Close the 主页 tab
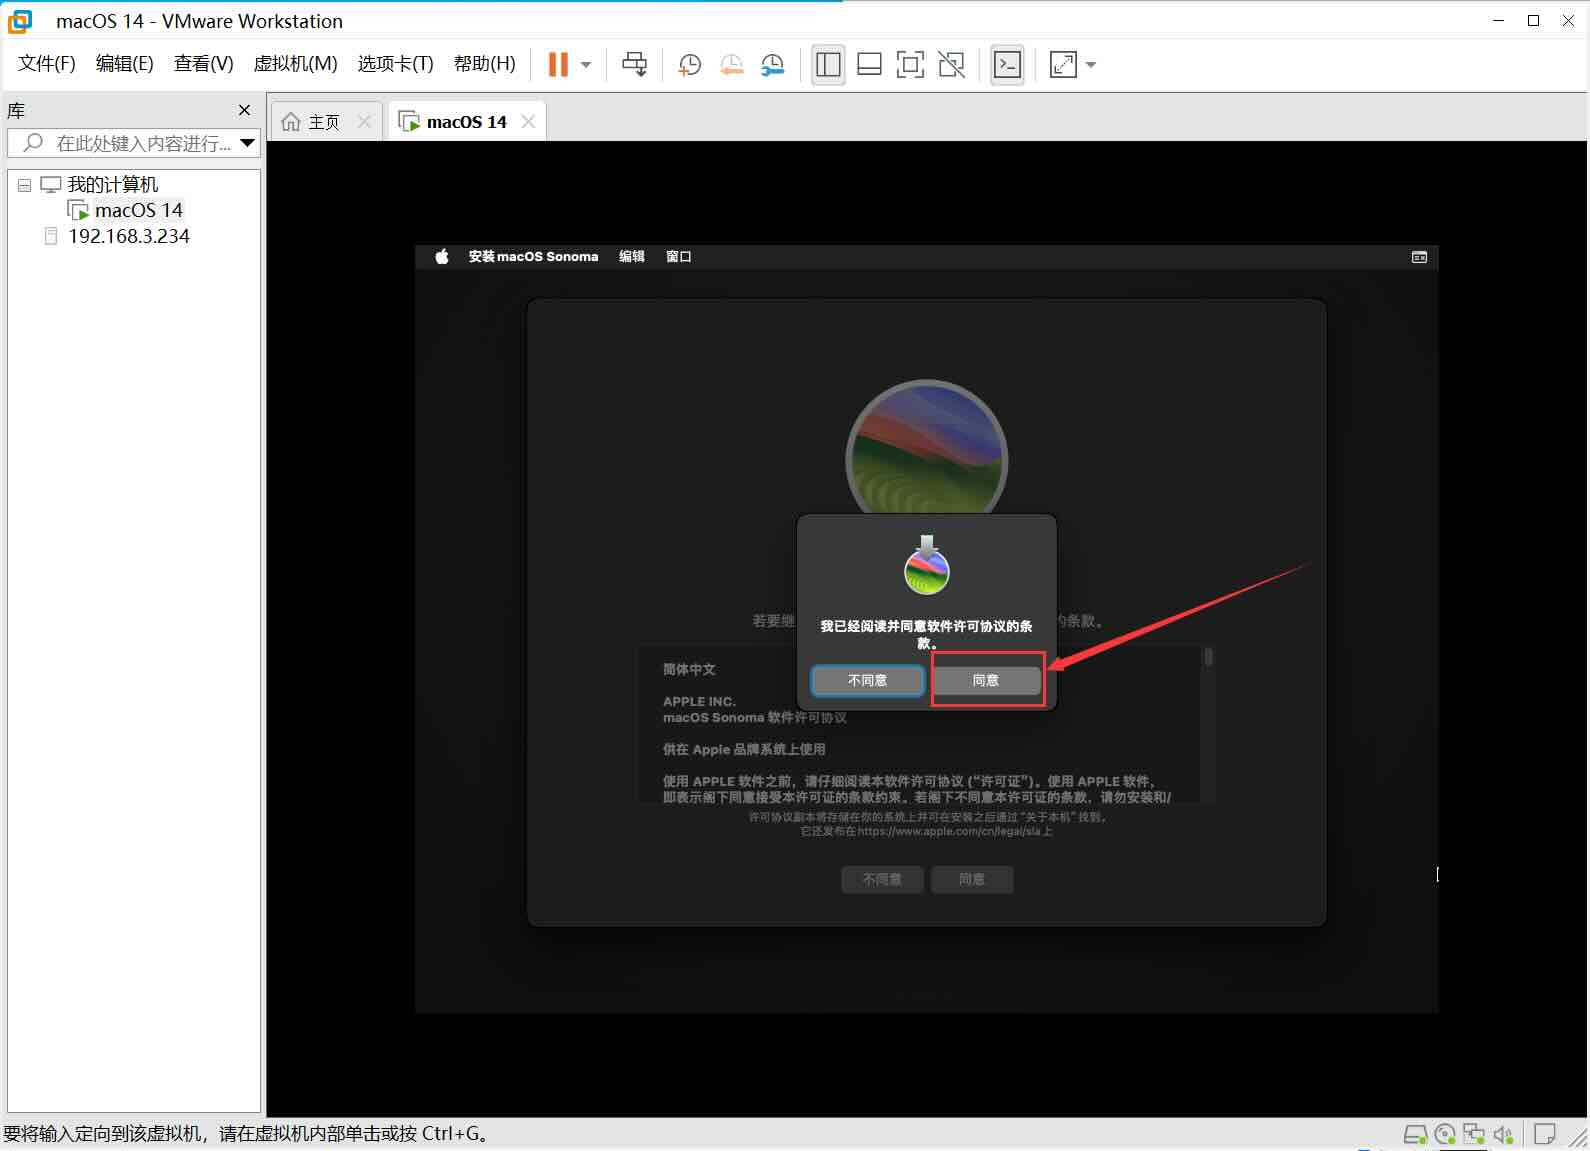 coord(364,122)
